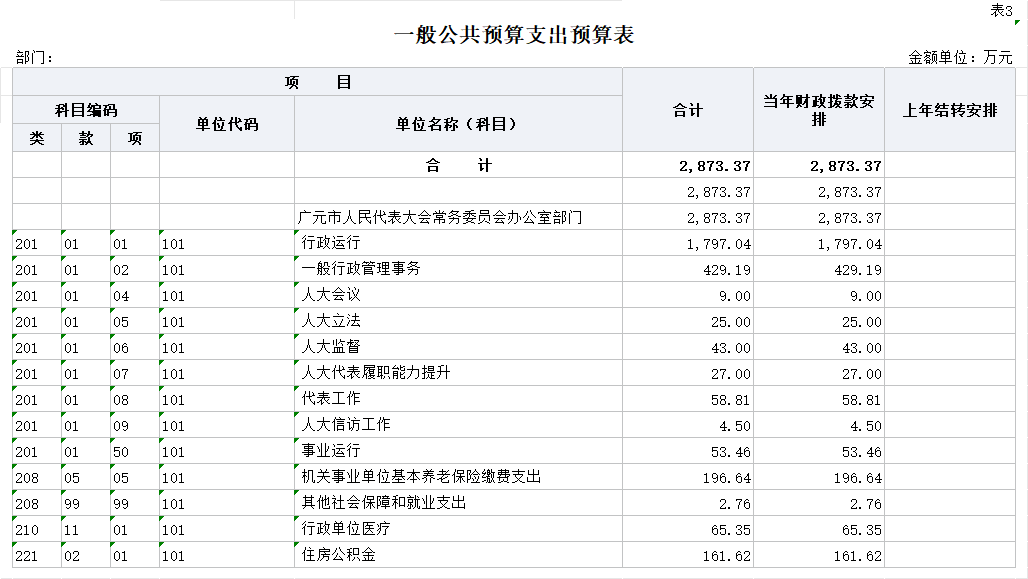Select the 科目编码 header cell
Image resolution: width=1028 pixels, height=579 pixels.
[86, 110]
